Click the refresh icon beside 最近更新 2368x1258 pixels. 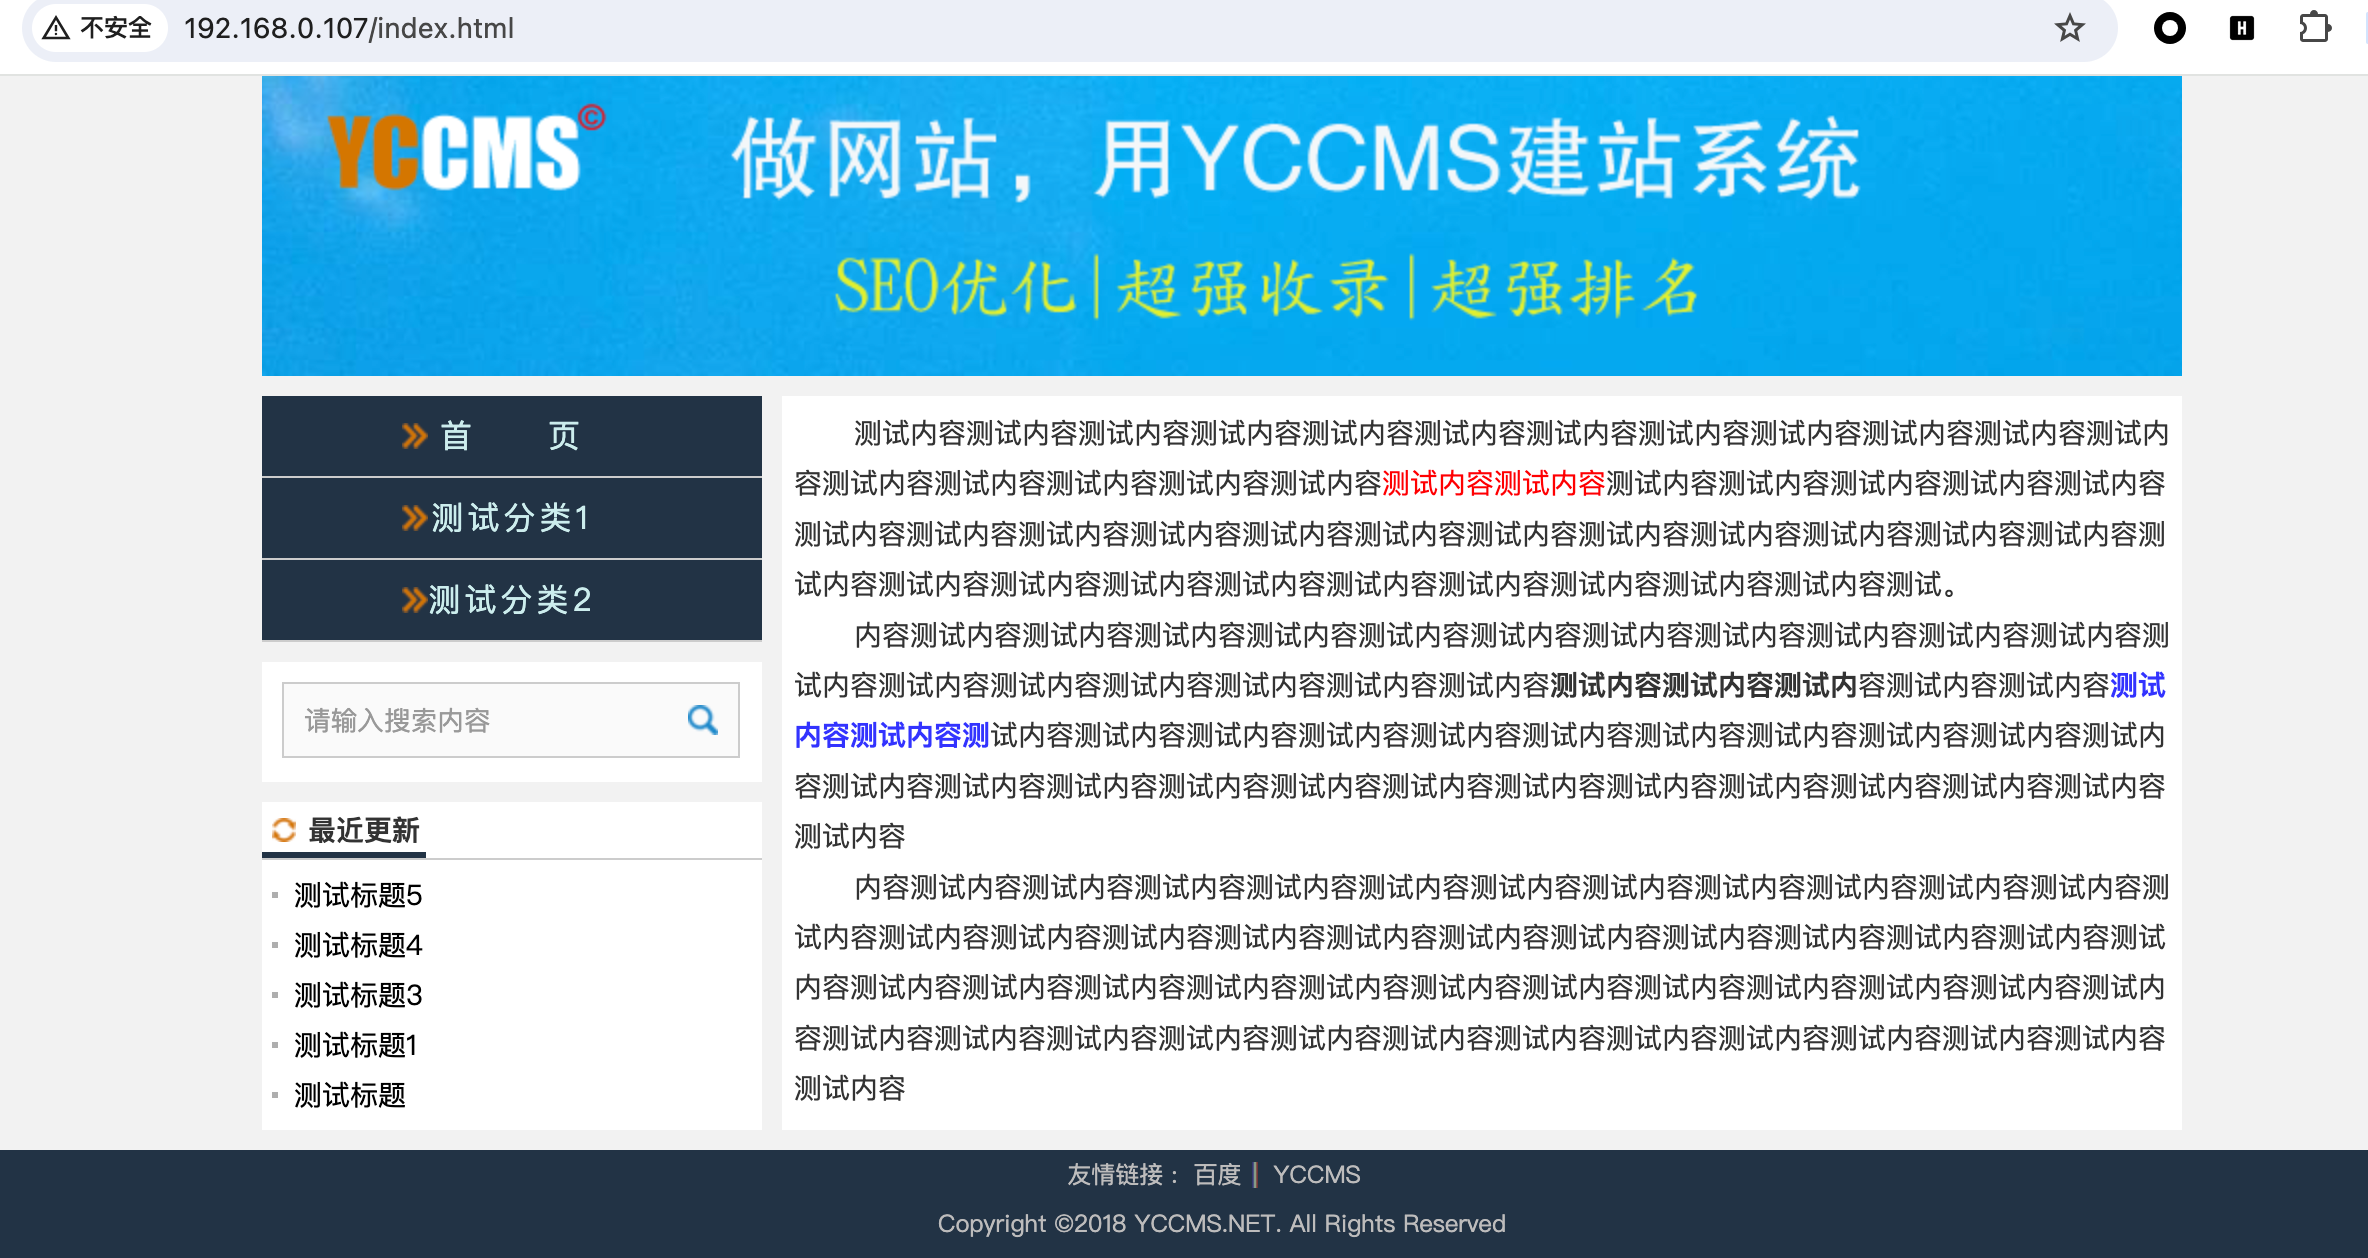(x=283, y=829)
